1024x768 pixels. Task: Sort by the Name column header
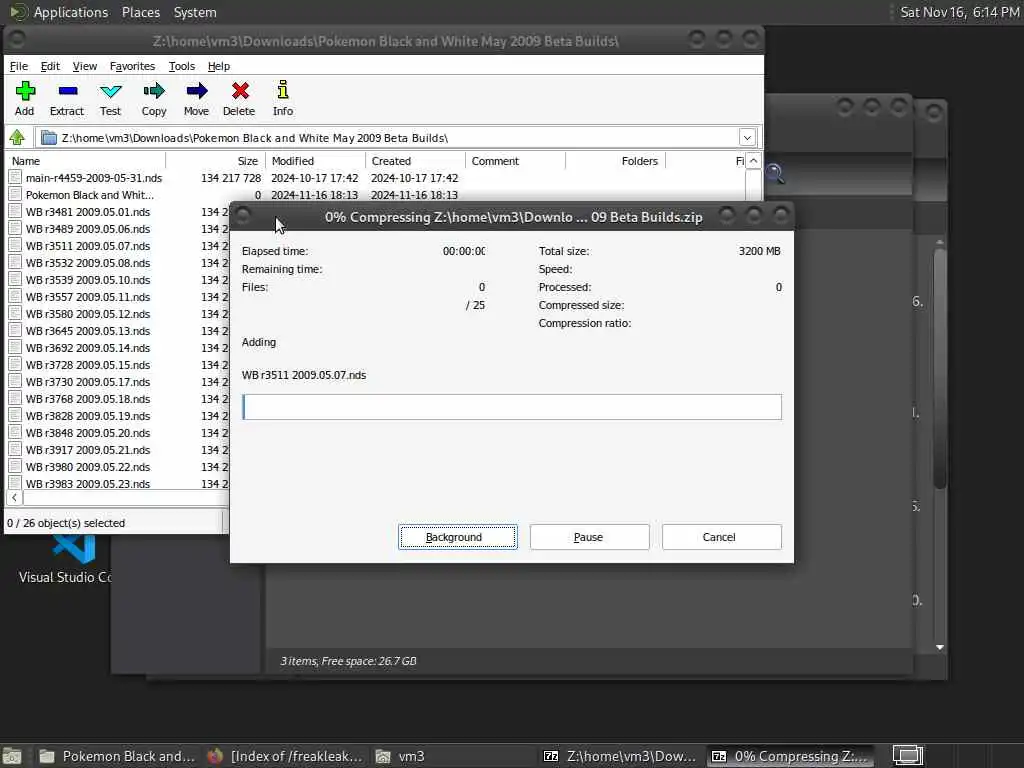click(85, 161)
